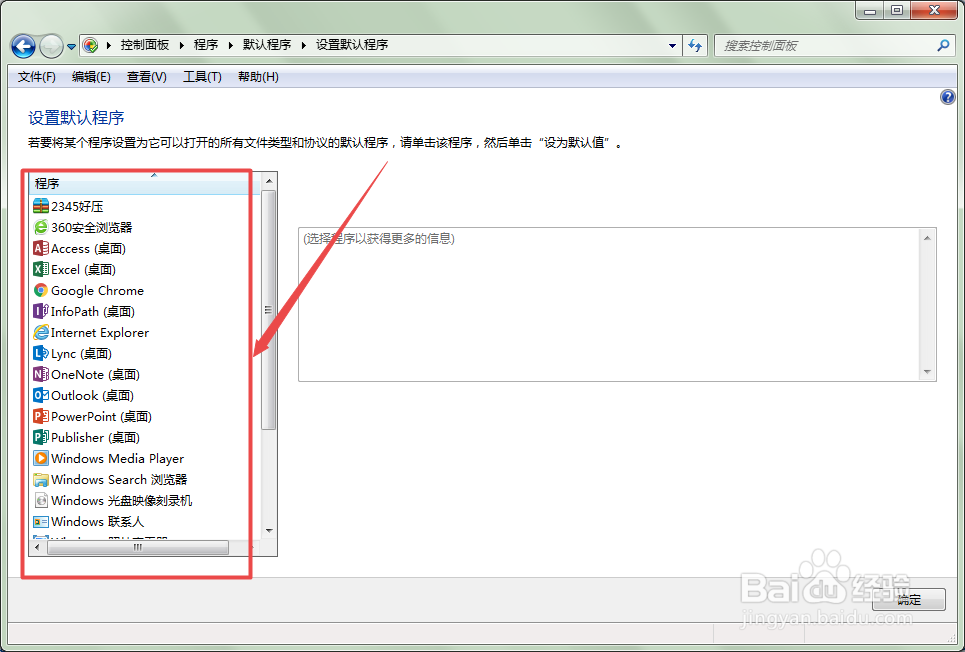The image size is (965, 652).
Task: Open the 工具(T) menu
Action: tap(202, 76)
